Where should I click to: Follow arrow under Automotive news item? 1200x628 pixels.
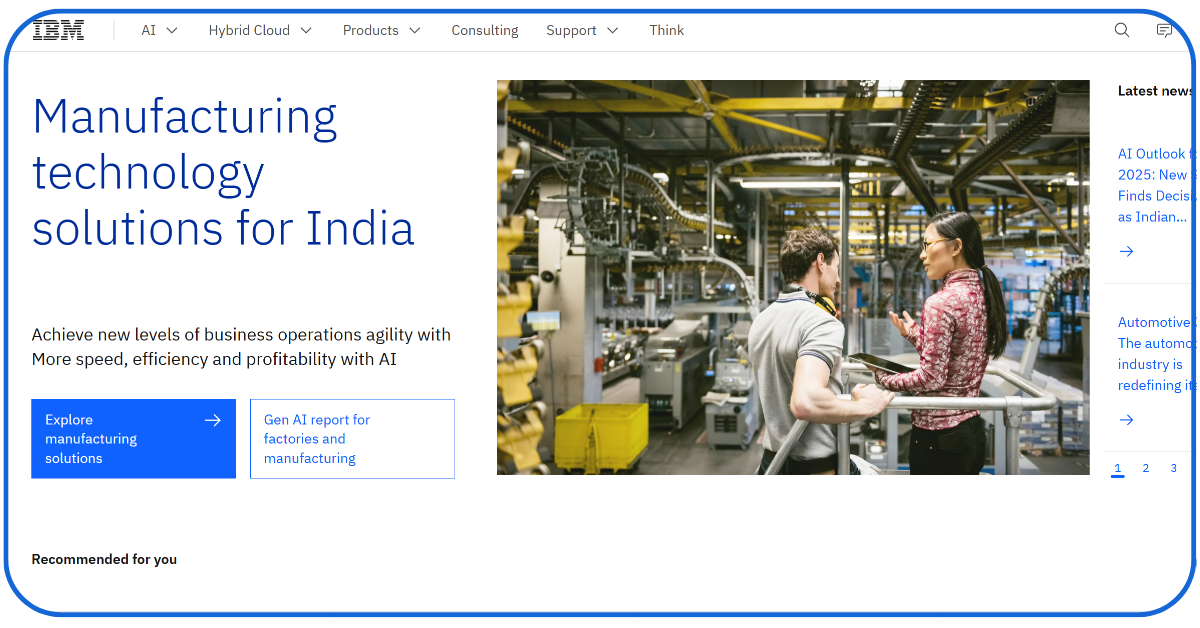[1126, 420]
